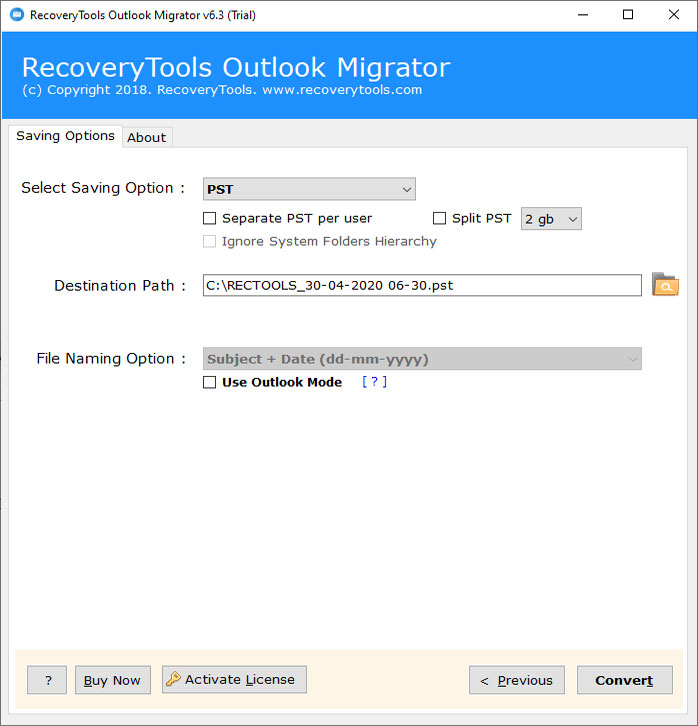Enable Separate PST per user checkbox

[x=210, y=218]
